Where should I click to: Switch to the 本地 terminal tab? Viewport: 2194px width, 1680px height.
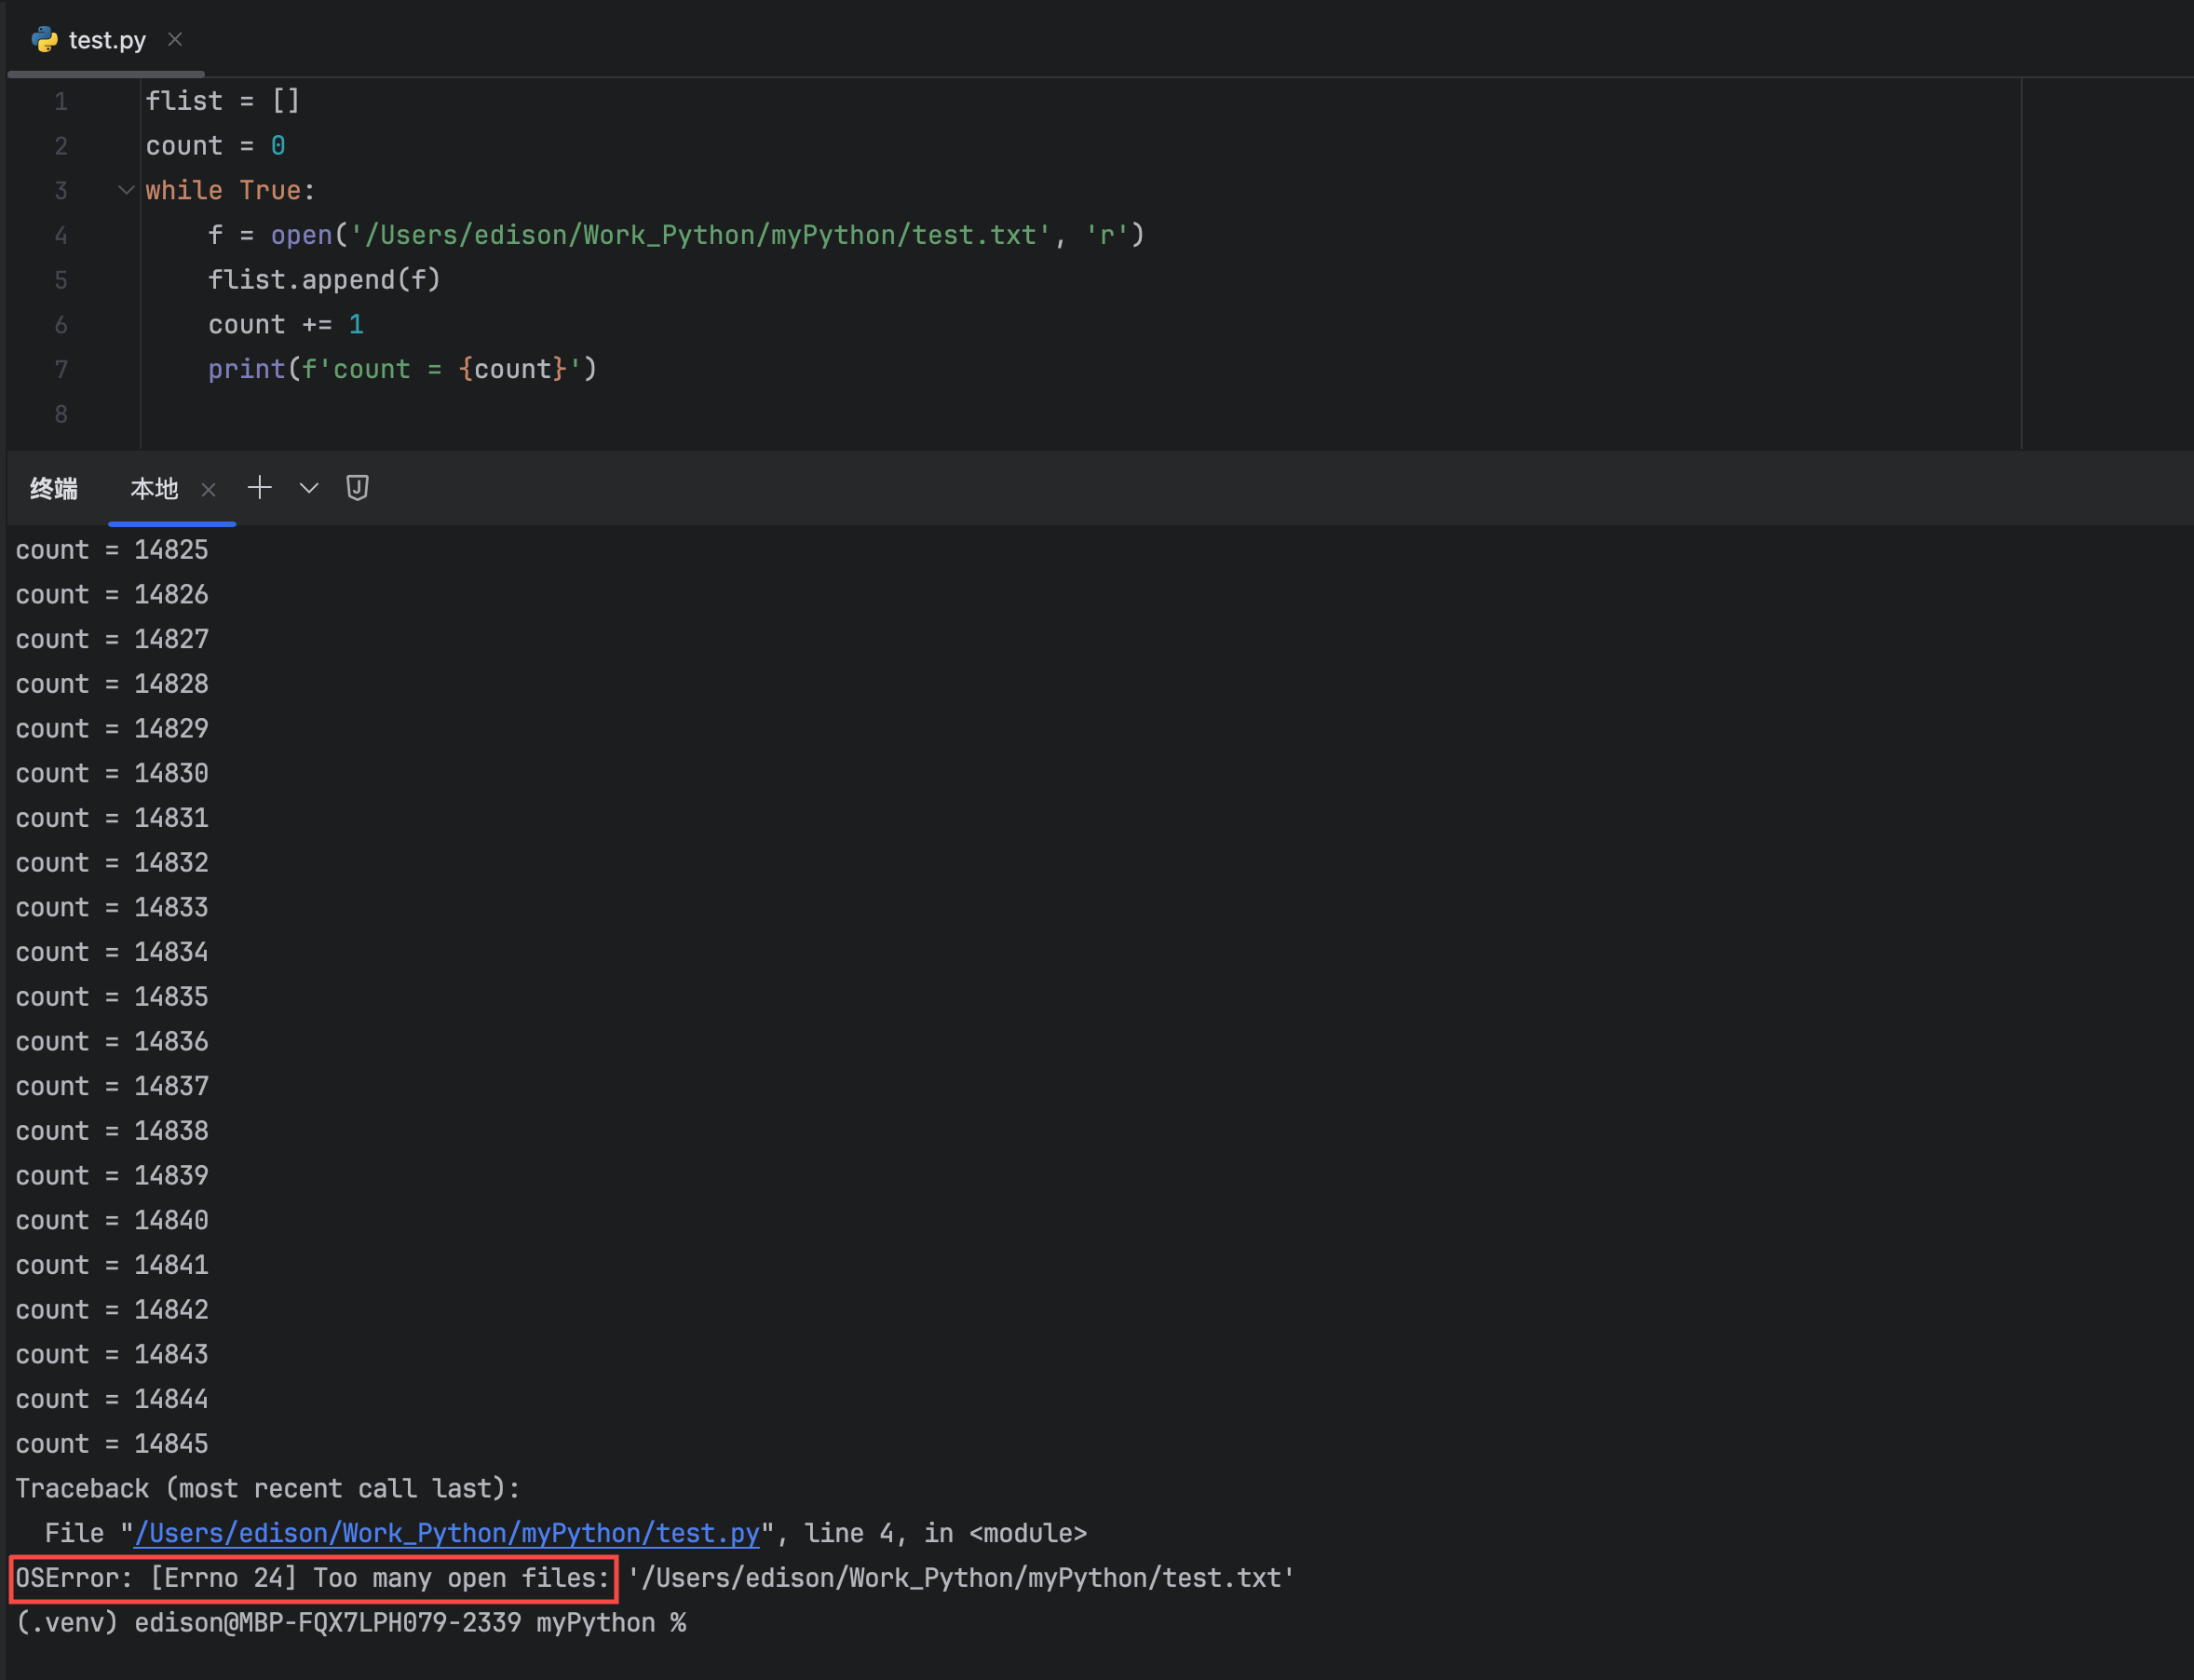pos(154,488)
